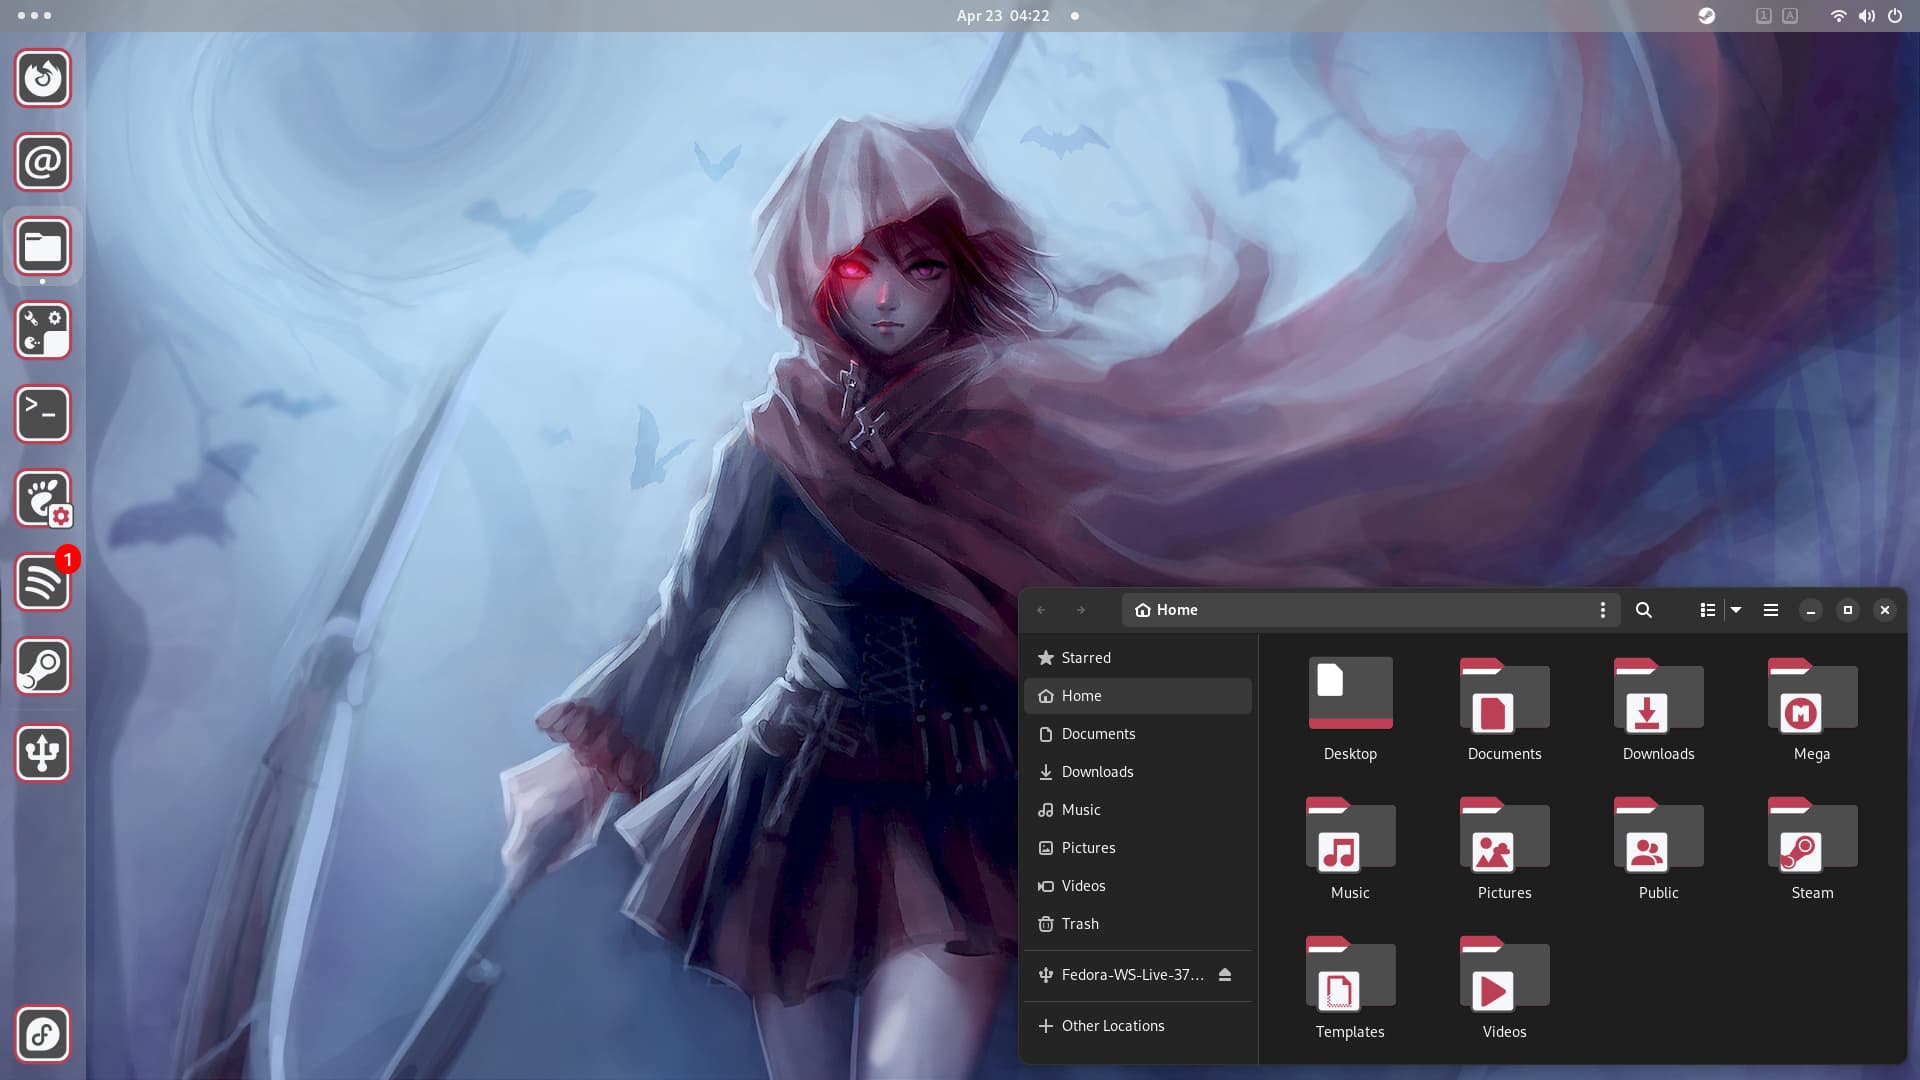Screen dimensions: 1920x1080
Task: Open Terminal from the dock
Action: [43, 414]
